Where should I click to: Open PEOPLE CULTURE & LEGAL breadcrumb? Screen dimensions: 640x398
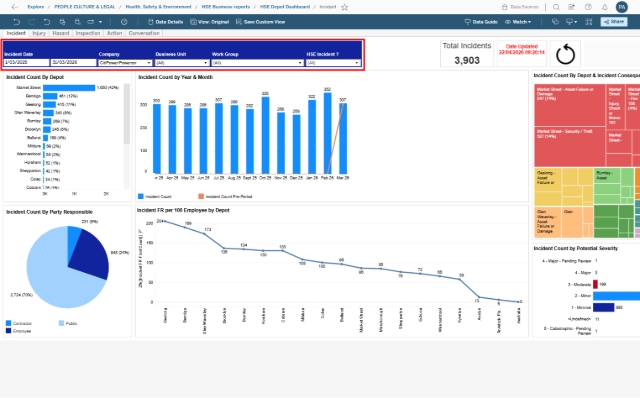[x=84, y=7]
